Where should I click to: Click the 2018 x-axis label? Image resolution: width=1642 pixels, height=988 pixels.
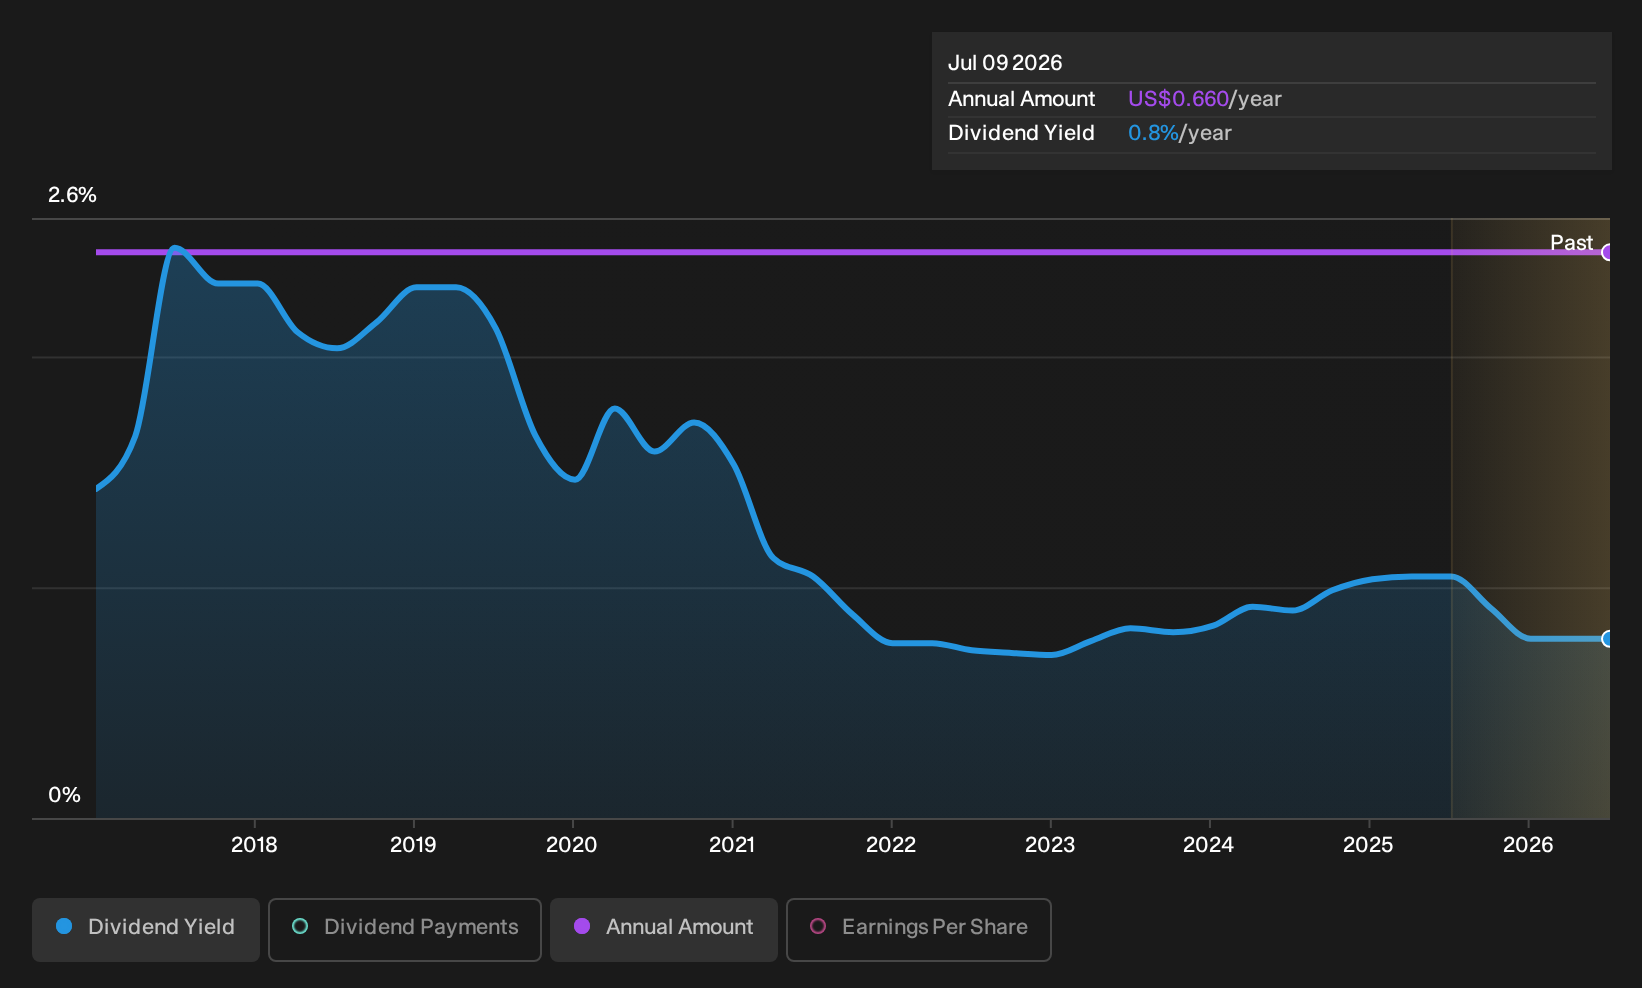coord(254,845)
